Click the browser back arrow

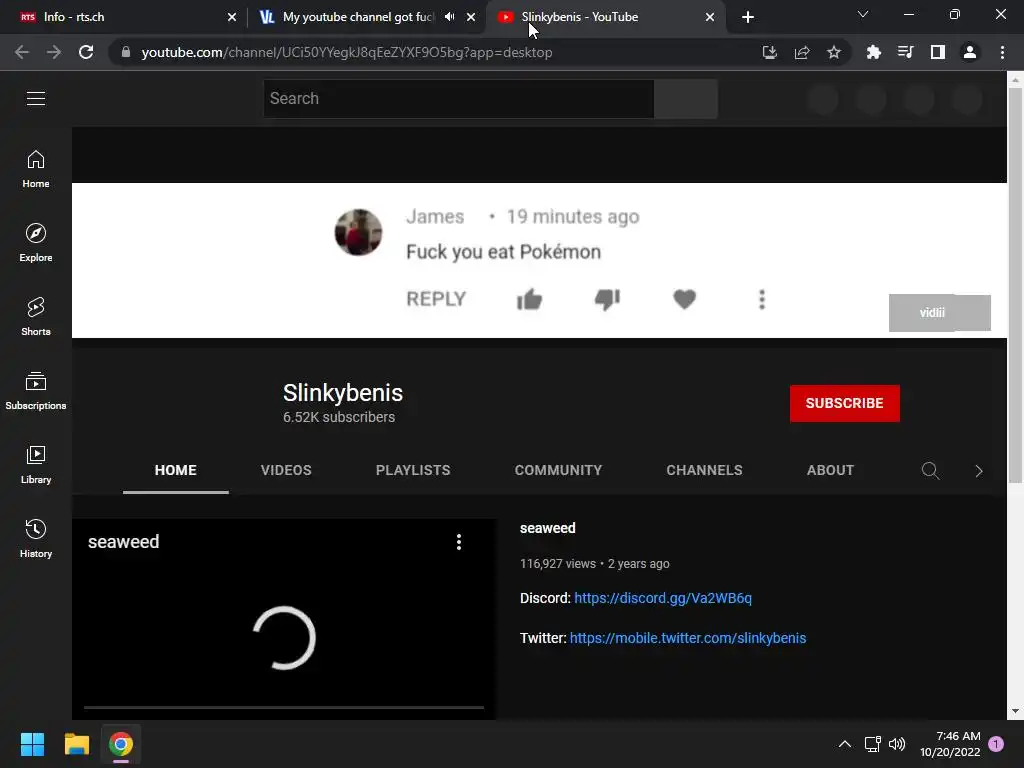coord(22,52)
